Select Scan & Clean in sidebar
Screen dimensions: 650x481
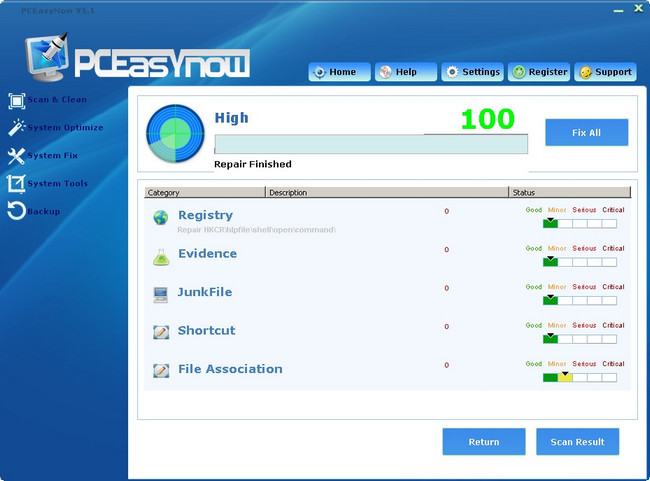(57, 100)
